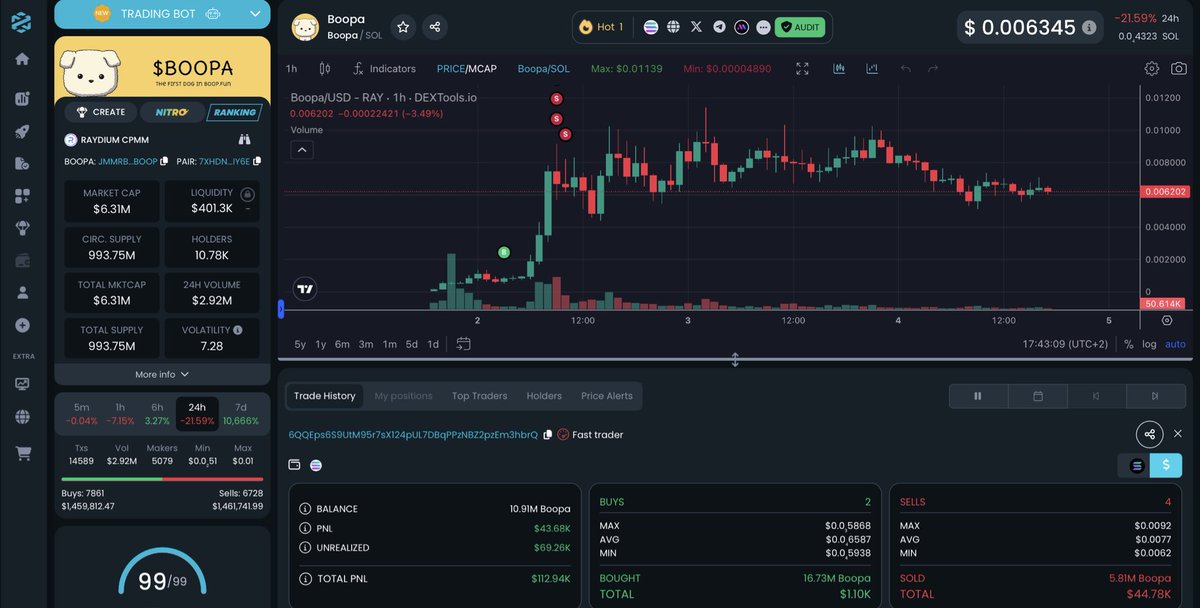Switch to the Holders tab
Image resolution: width=1200 pixels, height=608 pixels.
(544, 396)
